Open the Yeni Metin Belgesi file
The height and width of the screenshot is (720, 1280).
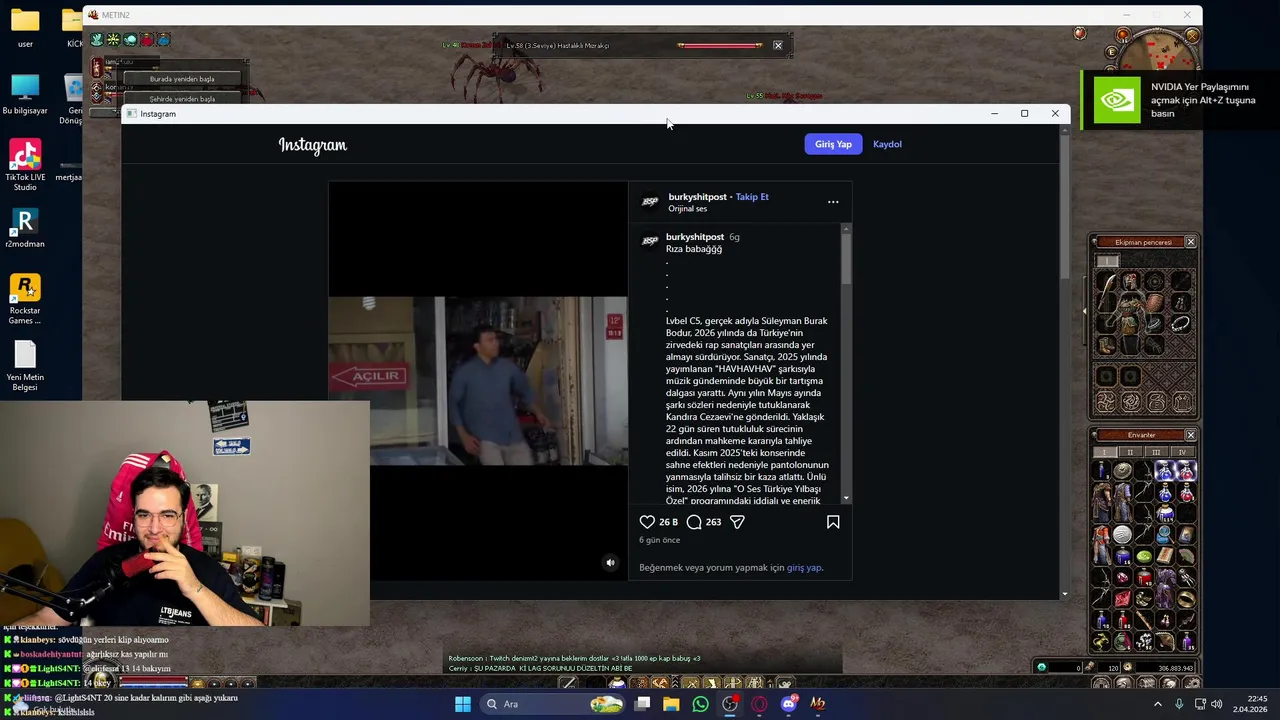25,367
